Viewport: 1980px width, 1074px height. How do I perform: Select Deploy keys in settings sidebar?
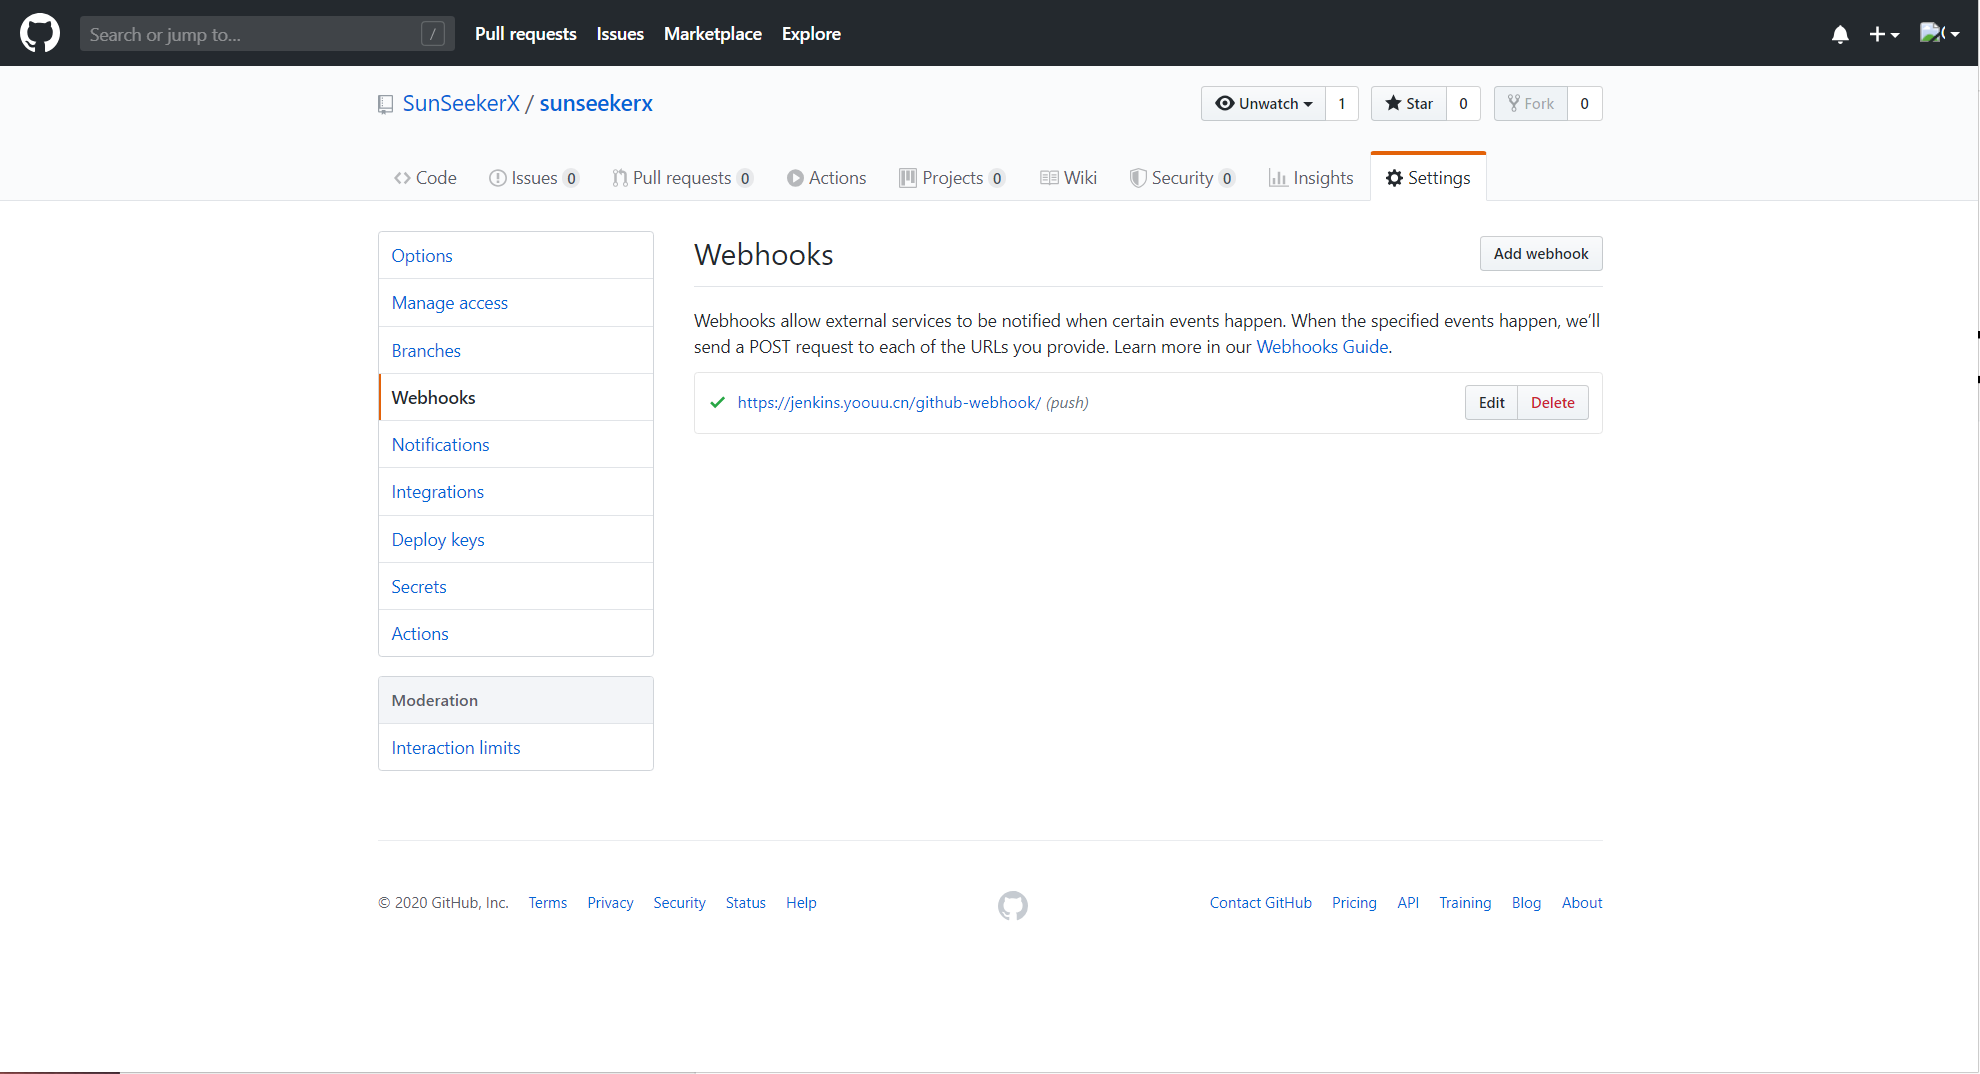pos(438,540)
